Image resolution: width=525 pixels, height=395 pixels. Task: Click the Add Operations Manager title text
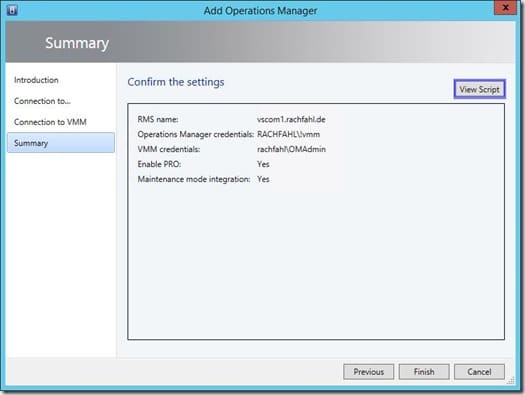[x=260, y=11]
